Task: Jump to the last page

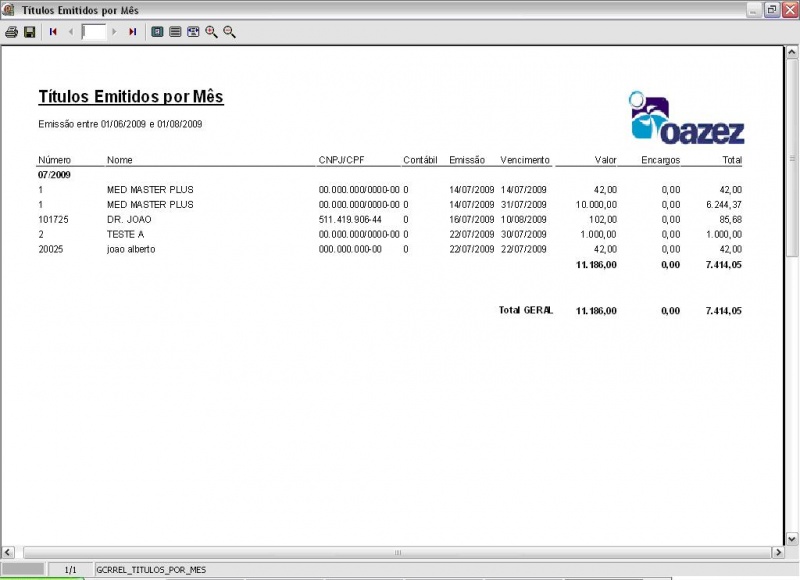Action: 133,32
